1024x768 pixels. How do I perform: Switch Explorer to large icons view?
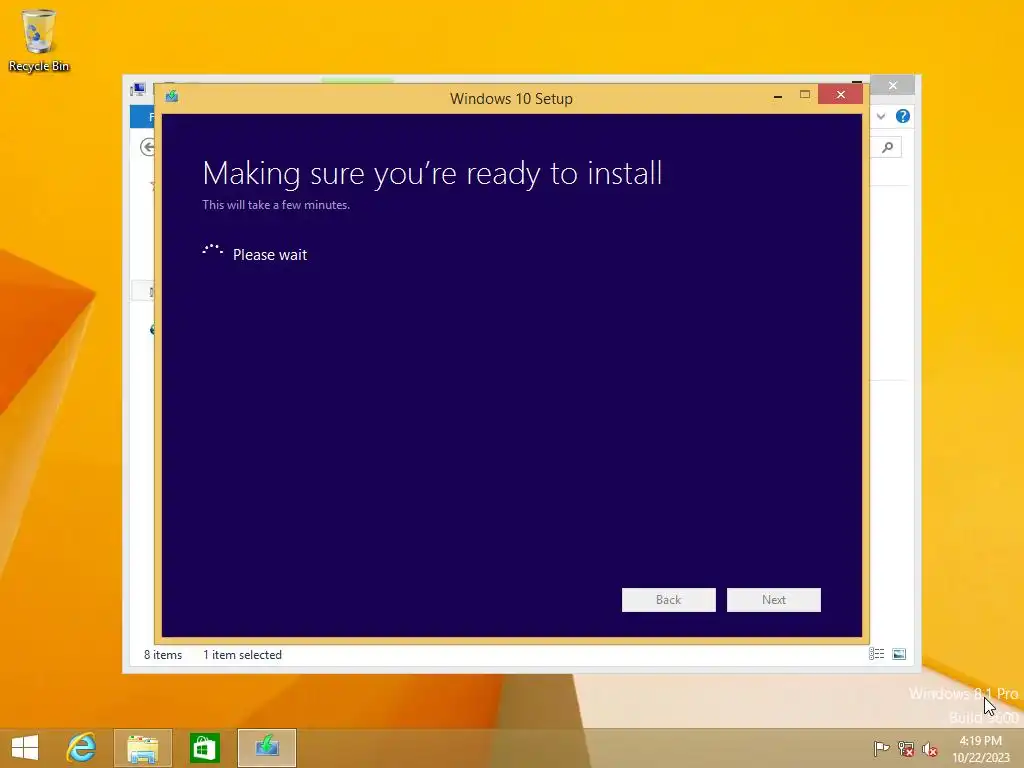tap(899, 654)
